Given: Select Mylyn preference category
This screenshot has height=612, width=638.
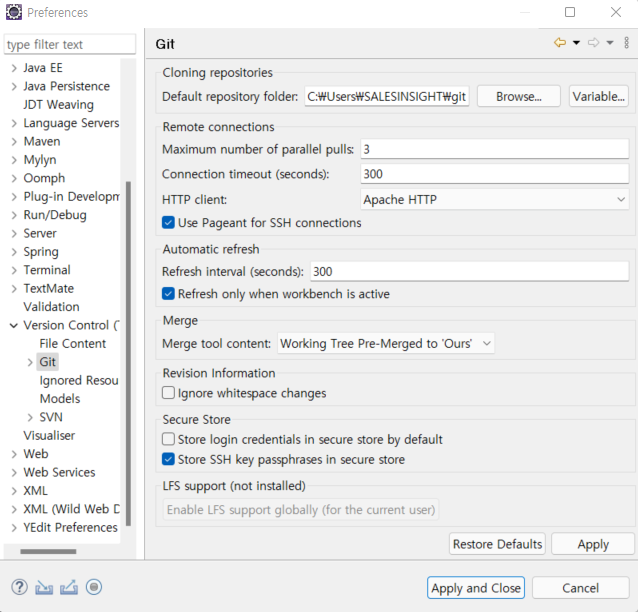Looking at the screenshot, I should pyautogui.click(x=40, y=160).
